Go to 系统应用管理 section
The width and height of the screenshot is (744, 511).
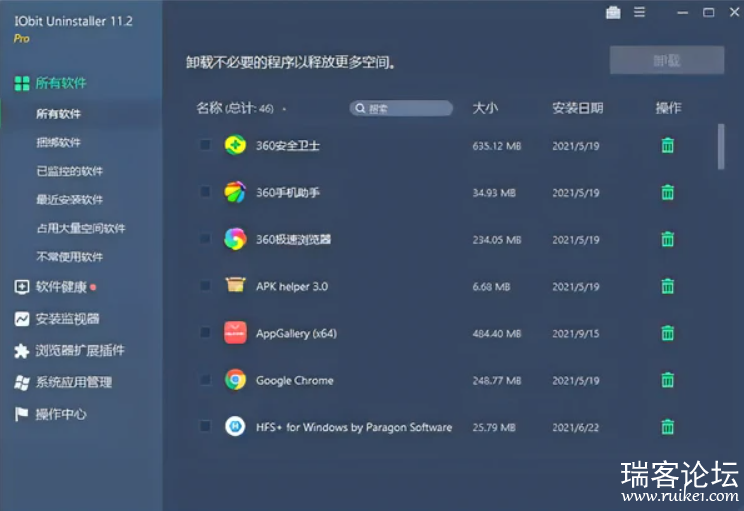pyautogui.click(x=74, y=382)
